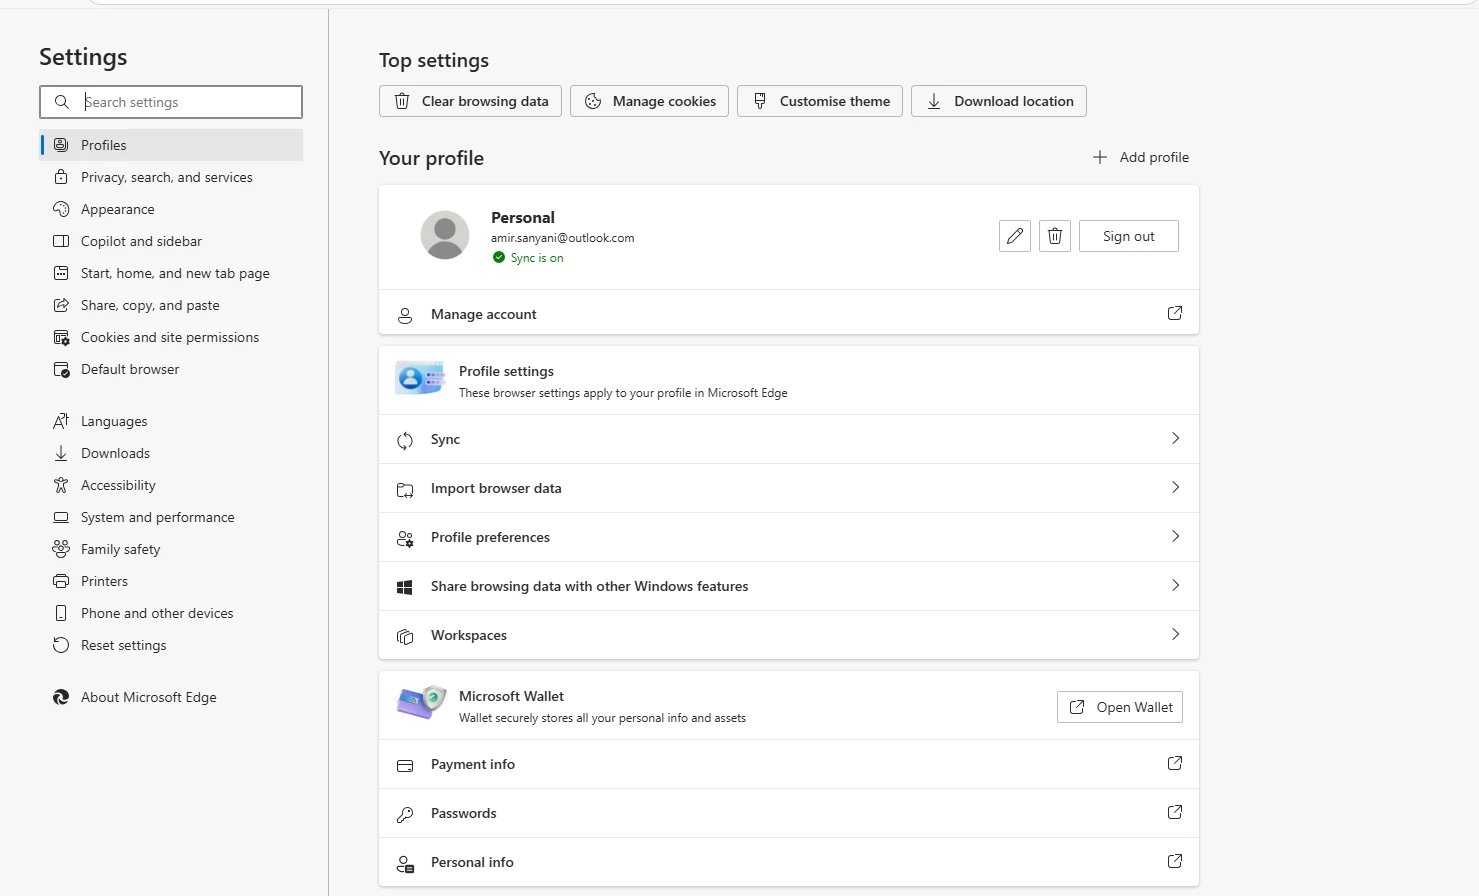
Task: Open Phone and other devices settings
Action: [171, 613]
